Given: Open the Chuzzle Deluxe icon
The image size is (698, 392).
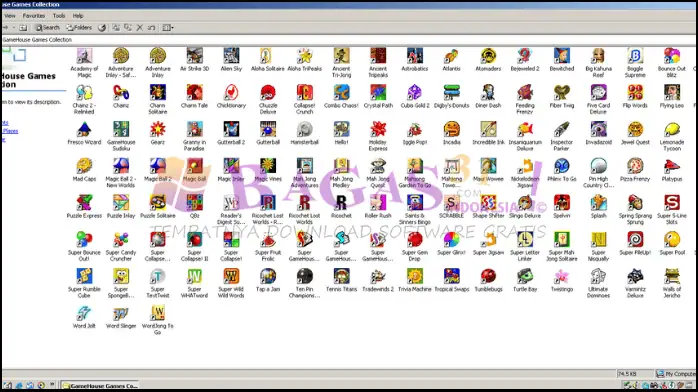Looking at the screenshot, I should click(268, 93).
